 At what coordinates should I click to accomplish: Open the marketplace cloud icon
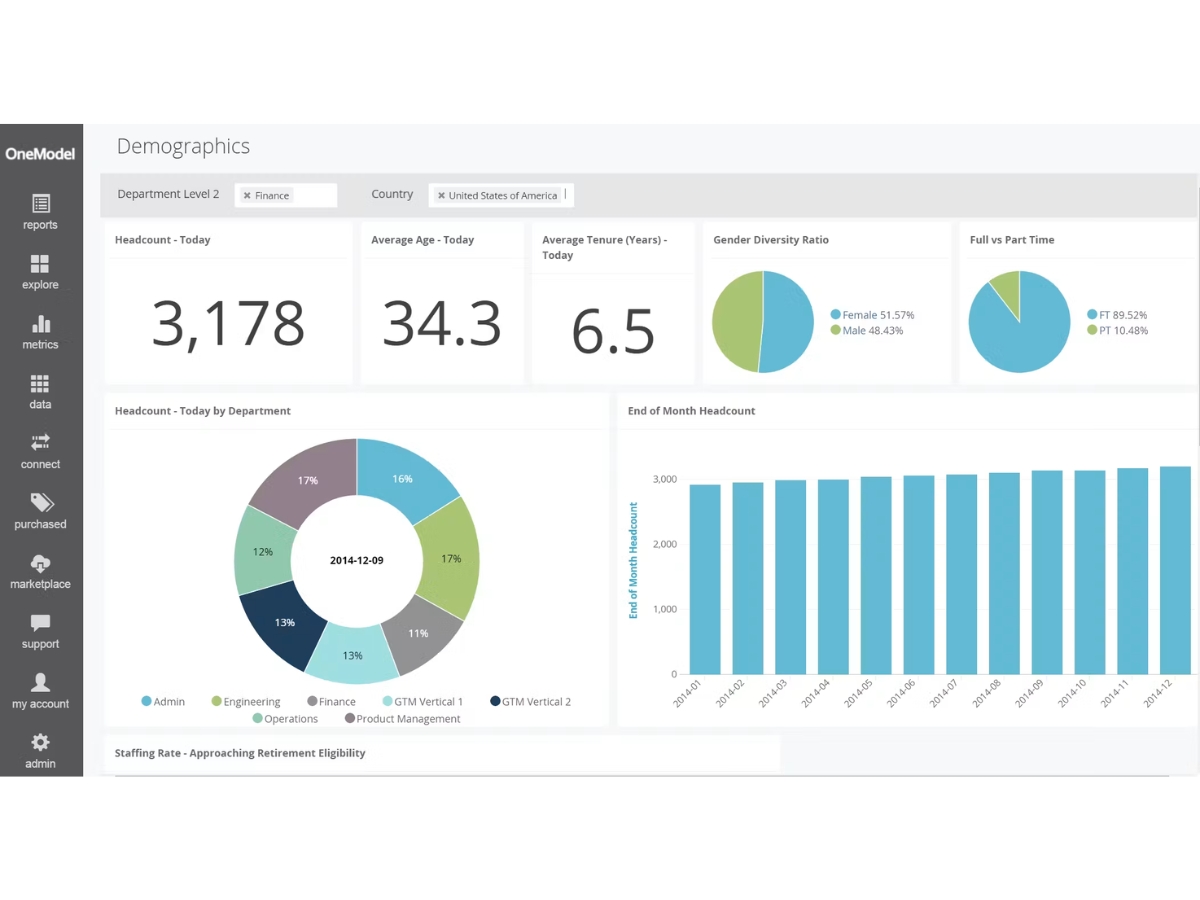click(40, 563)
